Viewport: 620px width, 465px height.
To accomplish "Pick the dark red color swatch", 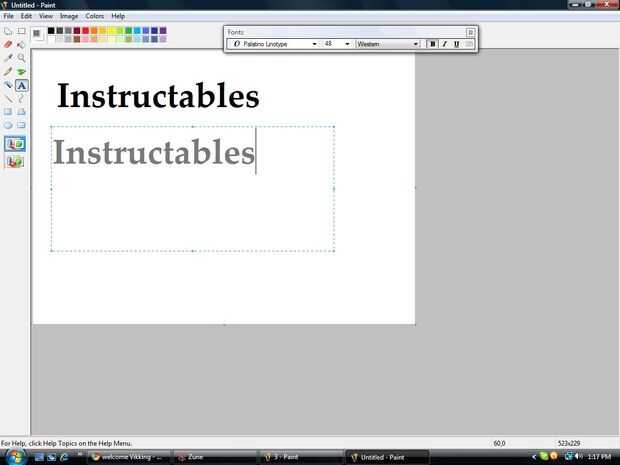I will point(77,30).
